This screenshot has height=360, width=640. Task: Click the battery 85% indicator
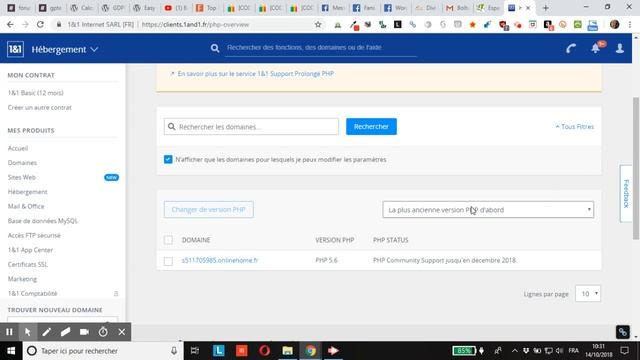click(464, 351)
